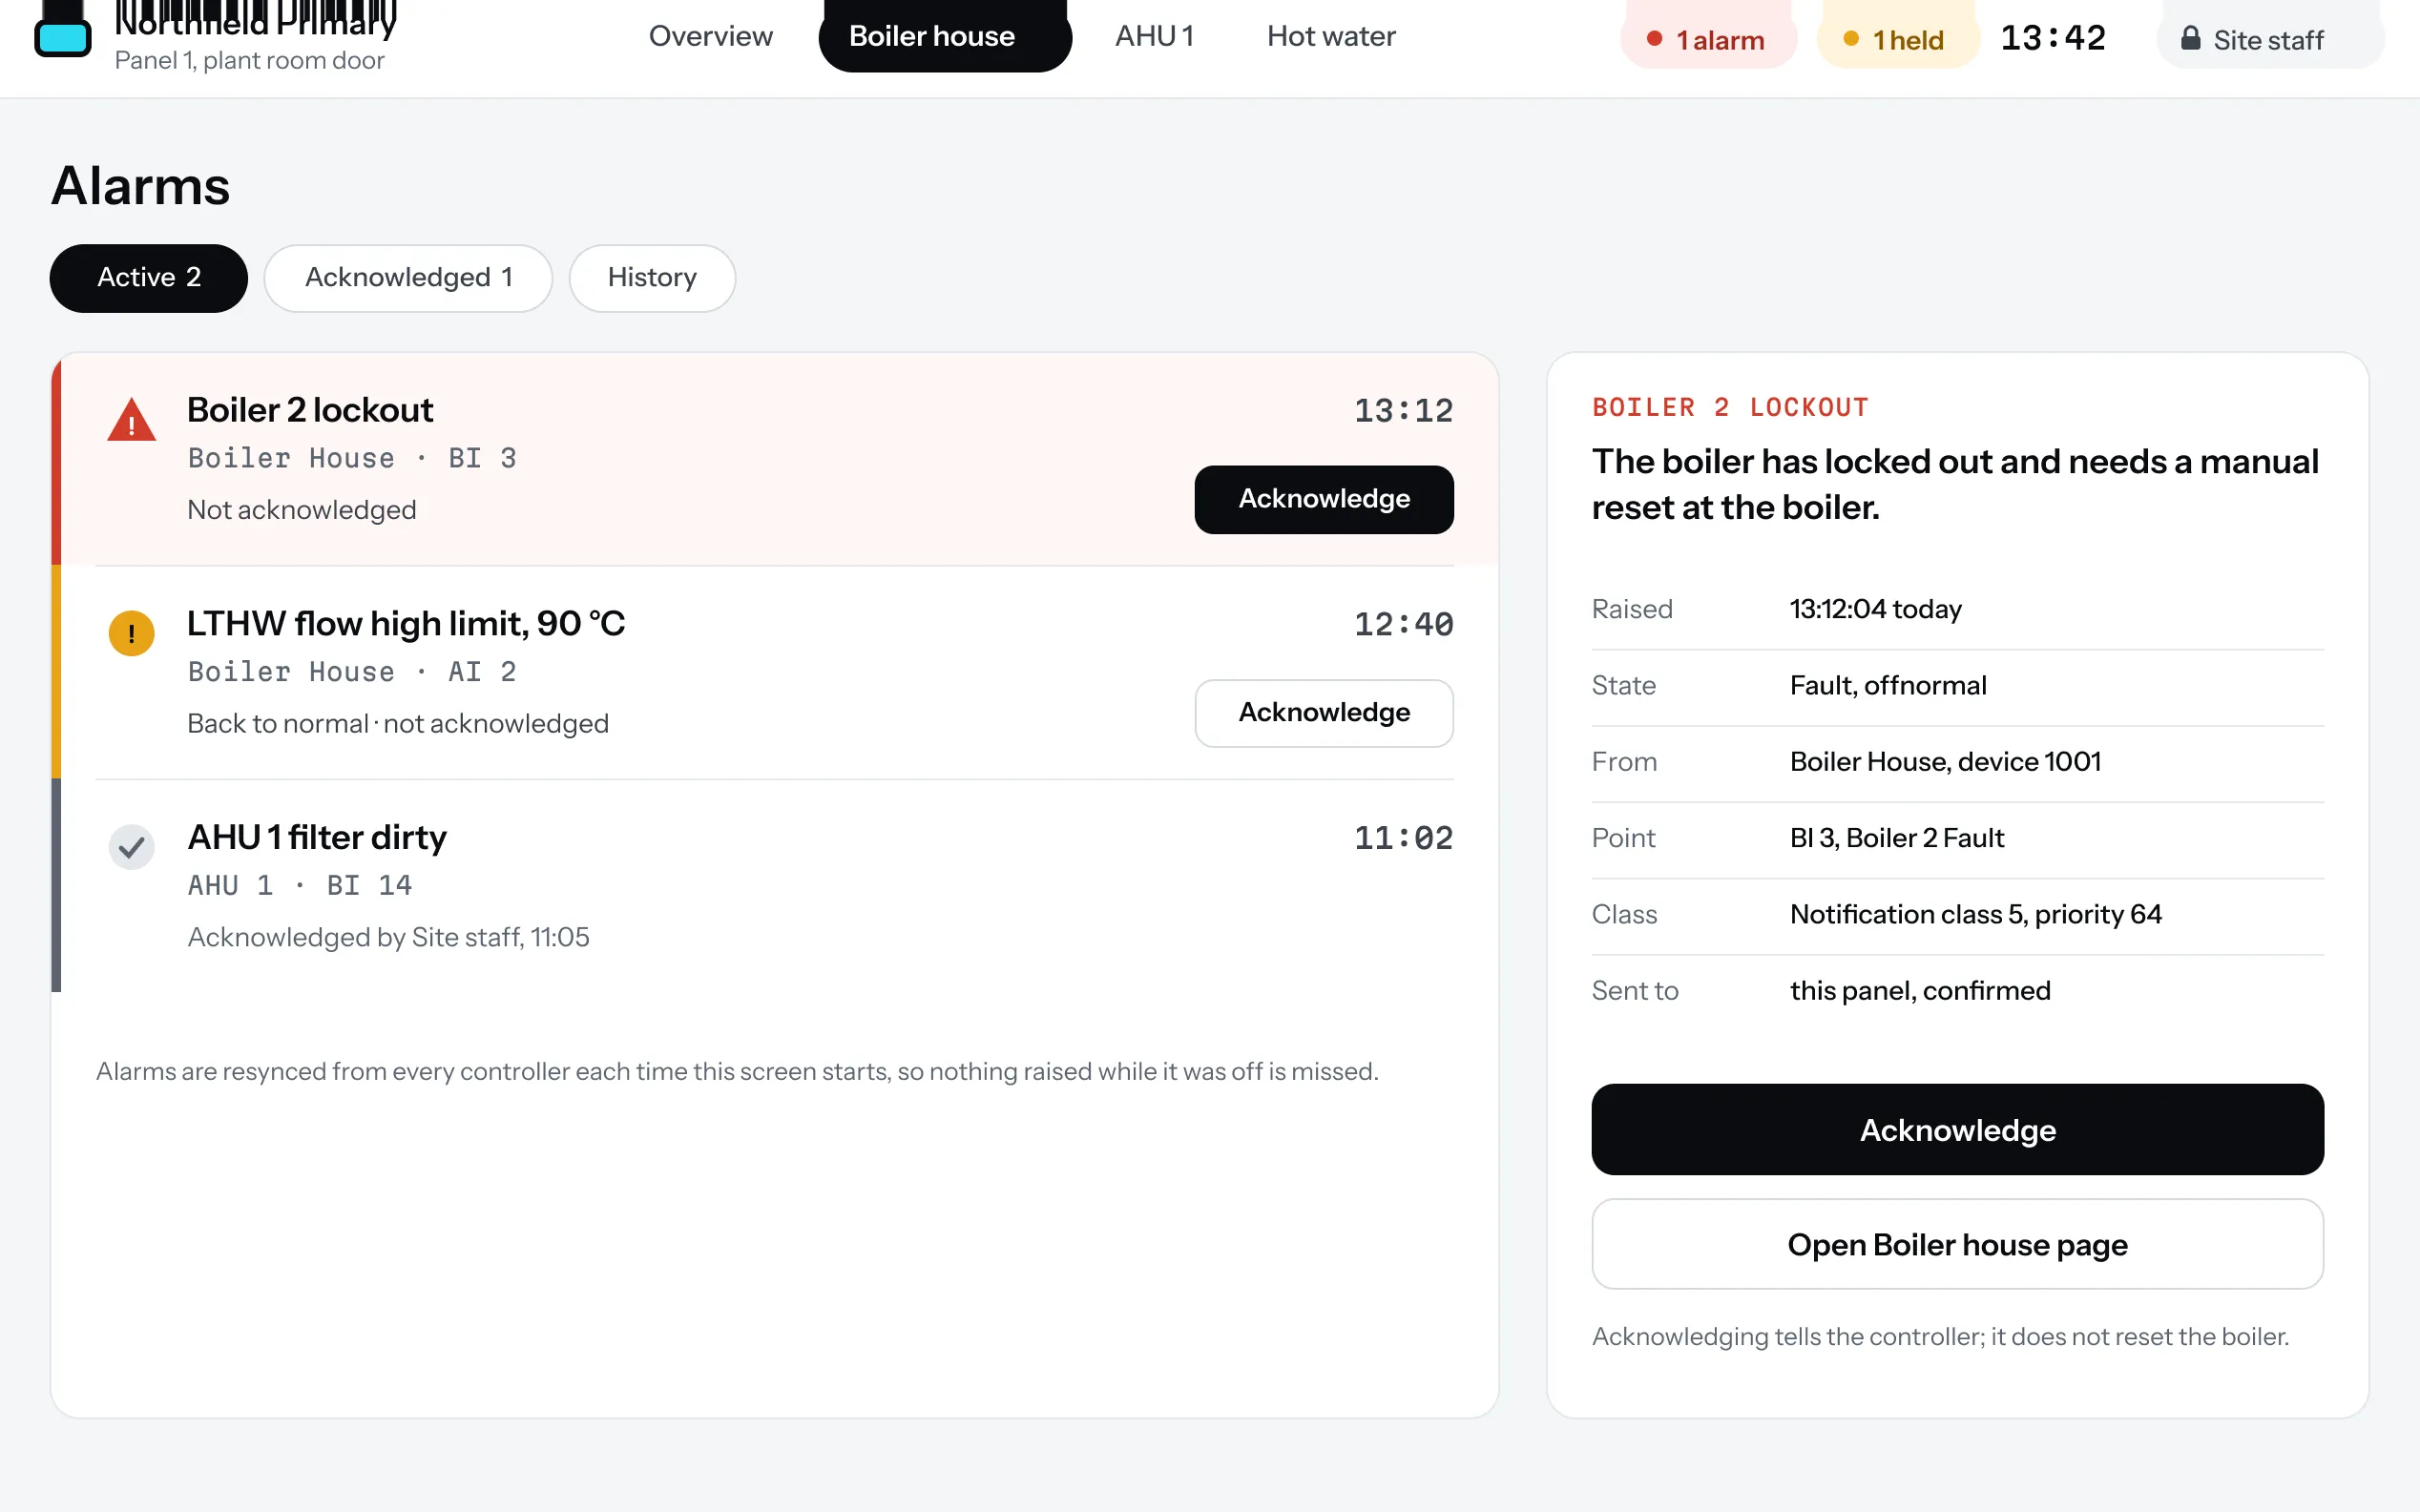Screen dimensions: 2420x1512
Task: Click 'this panel, confirmed' value
Action: pos(1920,991)
